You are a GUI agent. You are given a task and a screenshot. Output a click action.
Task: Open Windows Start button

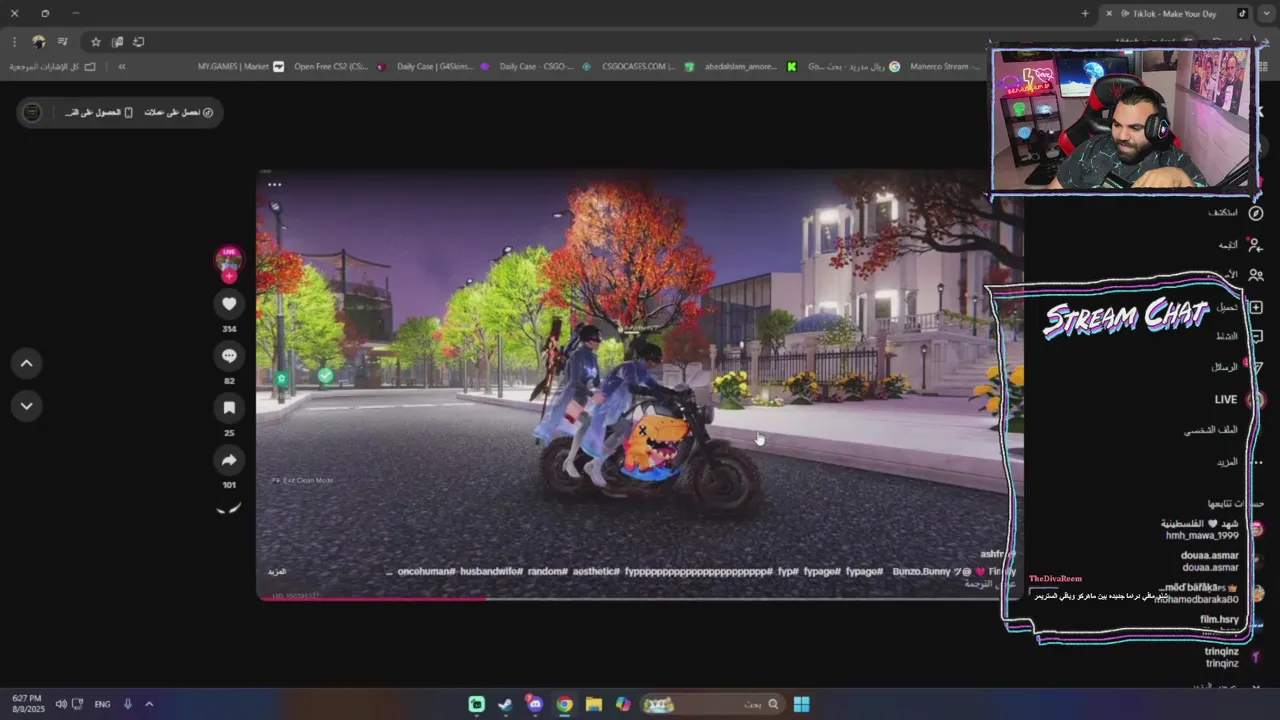(802, 704)
